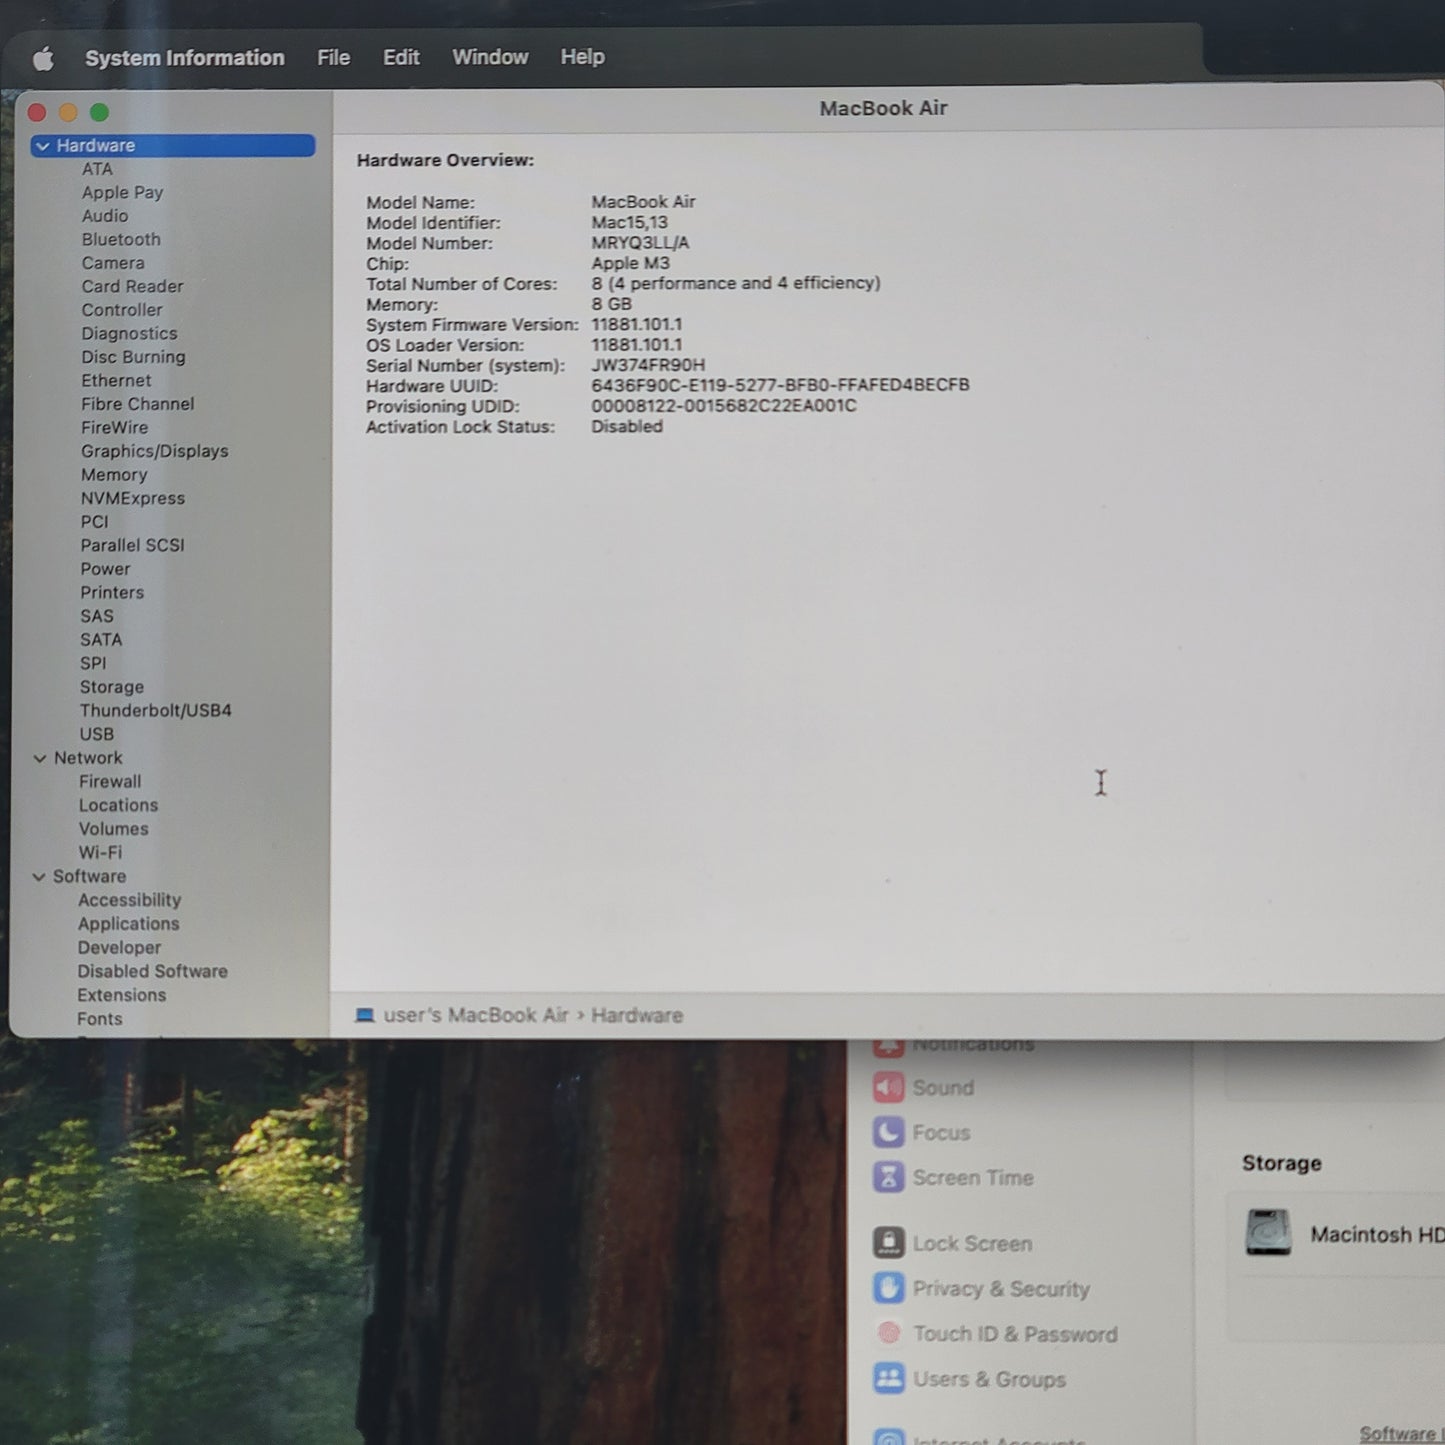Select Thunderbolt/USB4 in the sidebar
This screenshot has height=1445, width=1445.
pyautogui.click(x=156, y=710)
